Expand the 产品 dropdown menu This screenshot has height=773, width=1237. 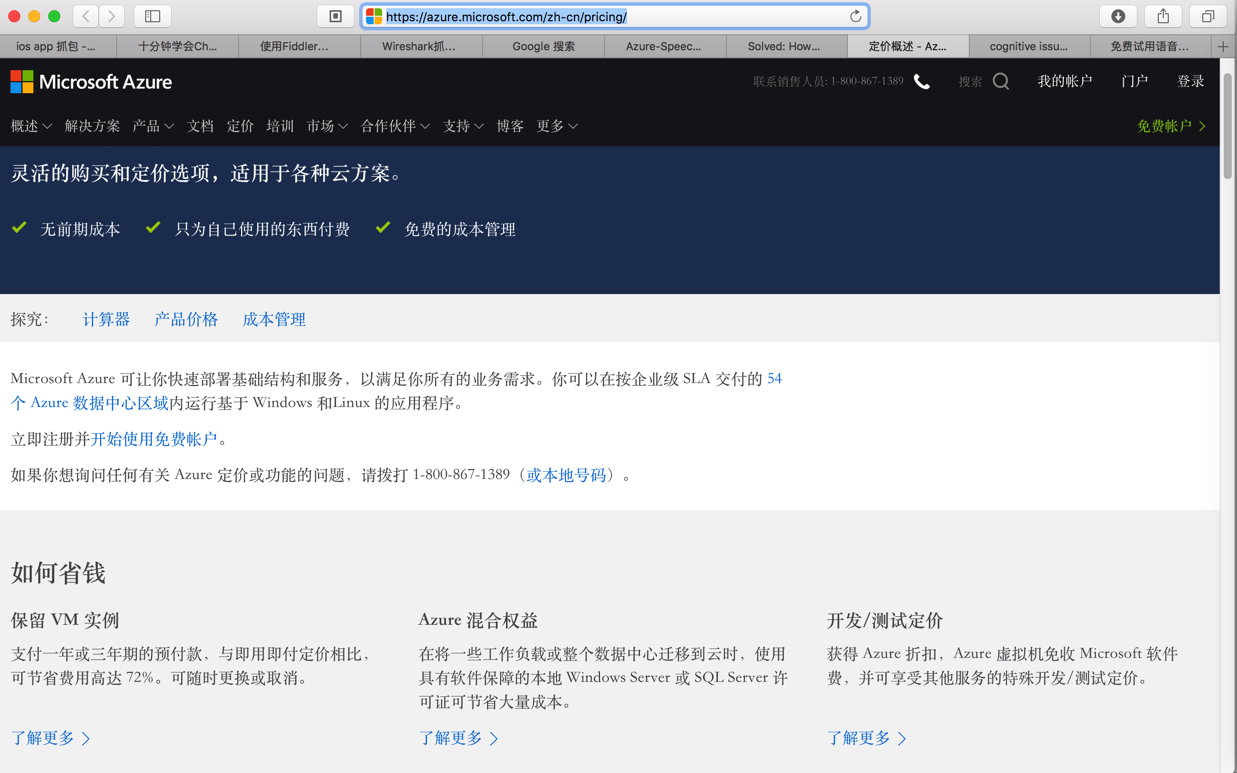click(153, 126)
